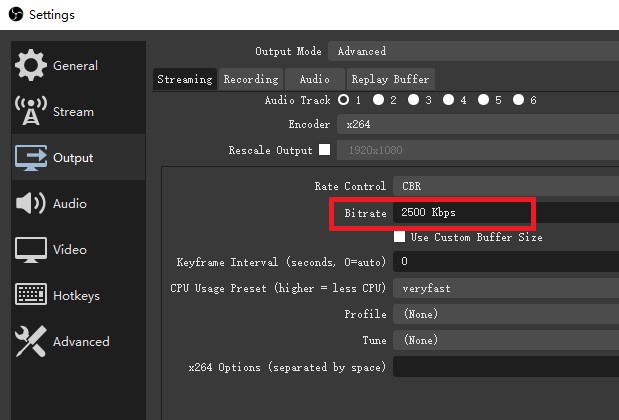Click the Use Custom Buffer Size label

pyautogui.click(x=476, y=237)
